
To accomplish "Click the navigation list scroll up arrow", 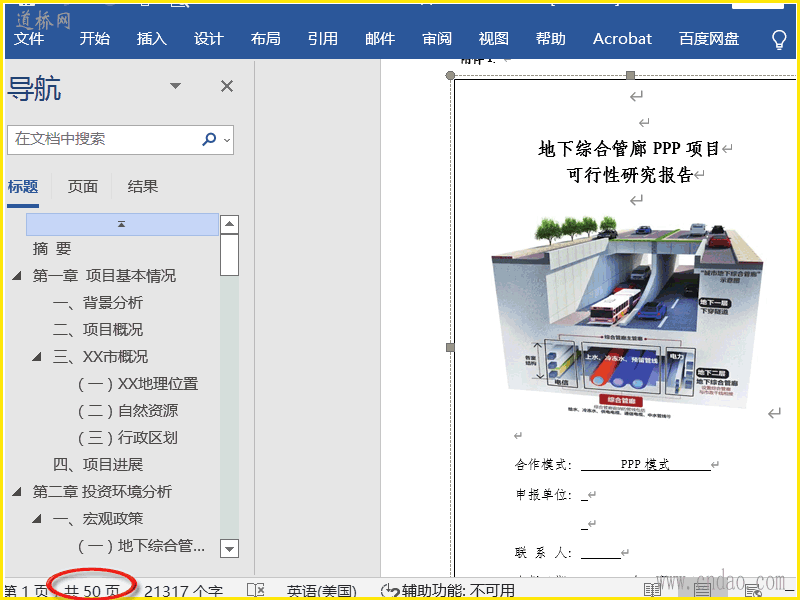I will [230, 224].
